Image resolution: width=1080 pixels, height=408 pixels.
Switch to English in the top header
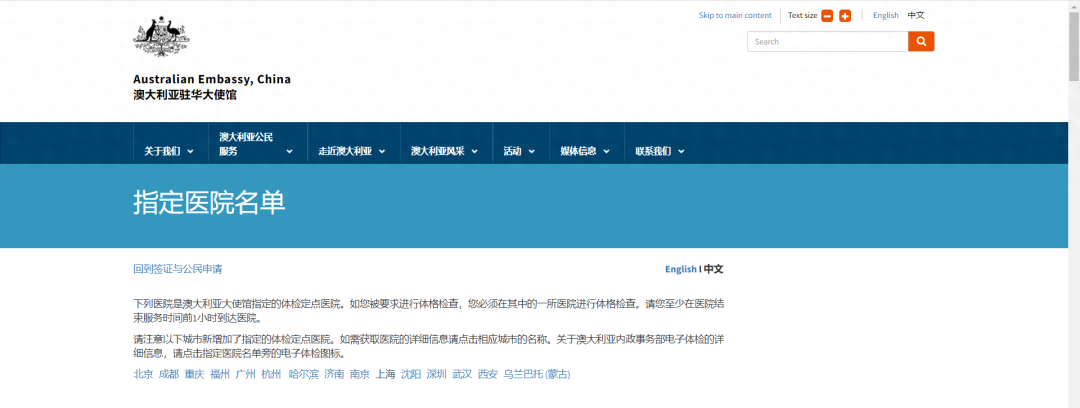pos(885,16)
